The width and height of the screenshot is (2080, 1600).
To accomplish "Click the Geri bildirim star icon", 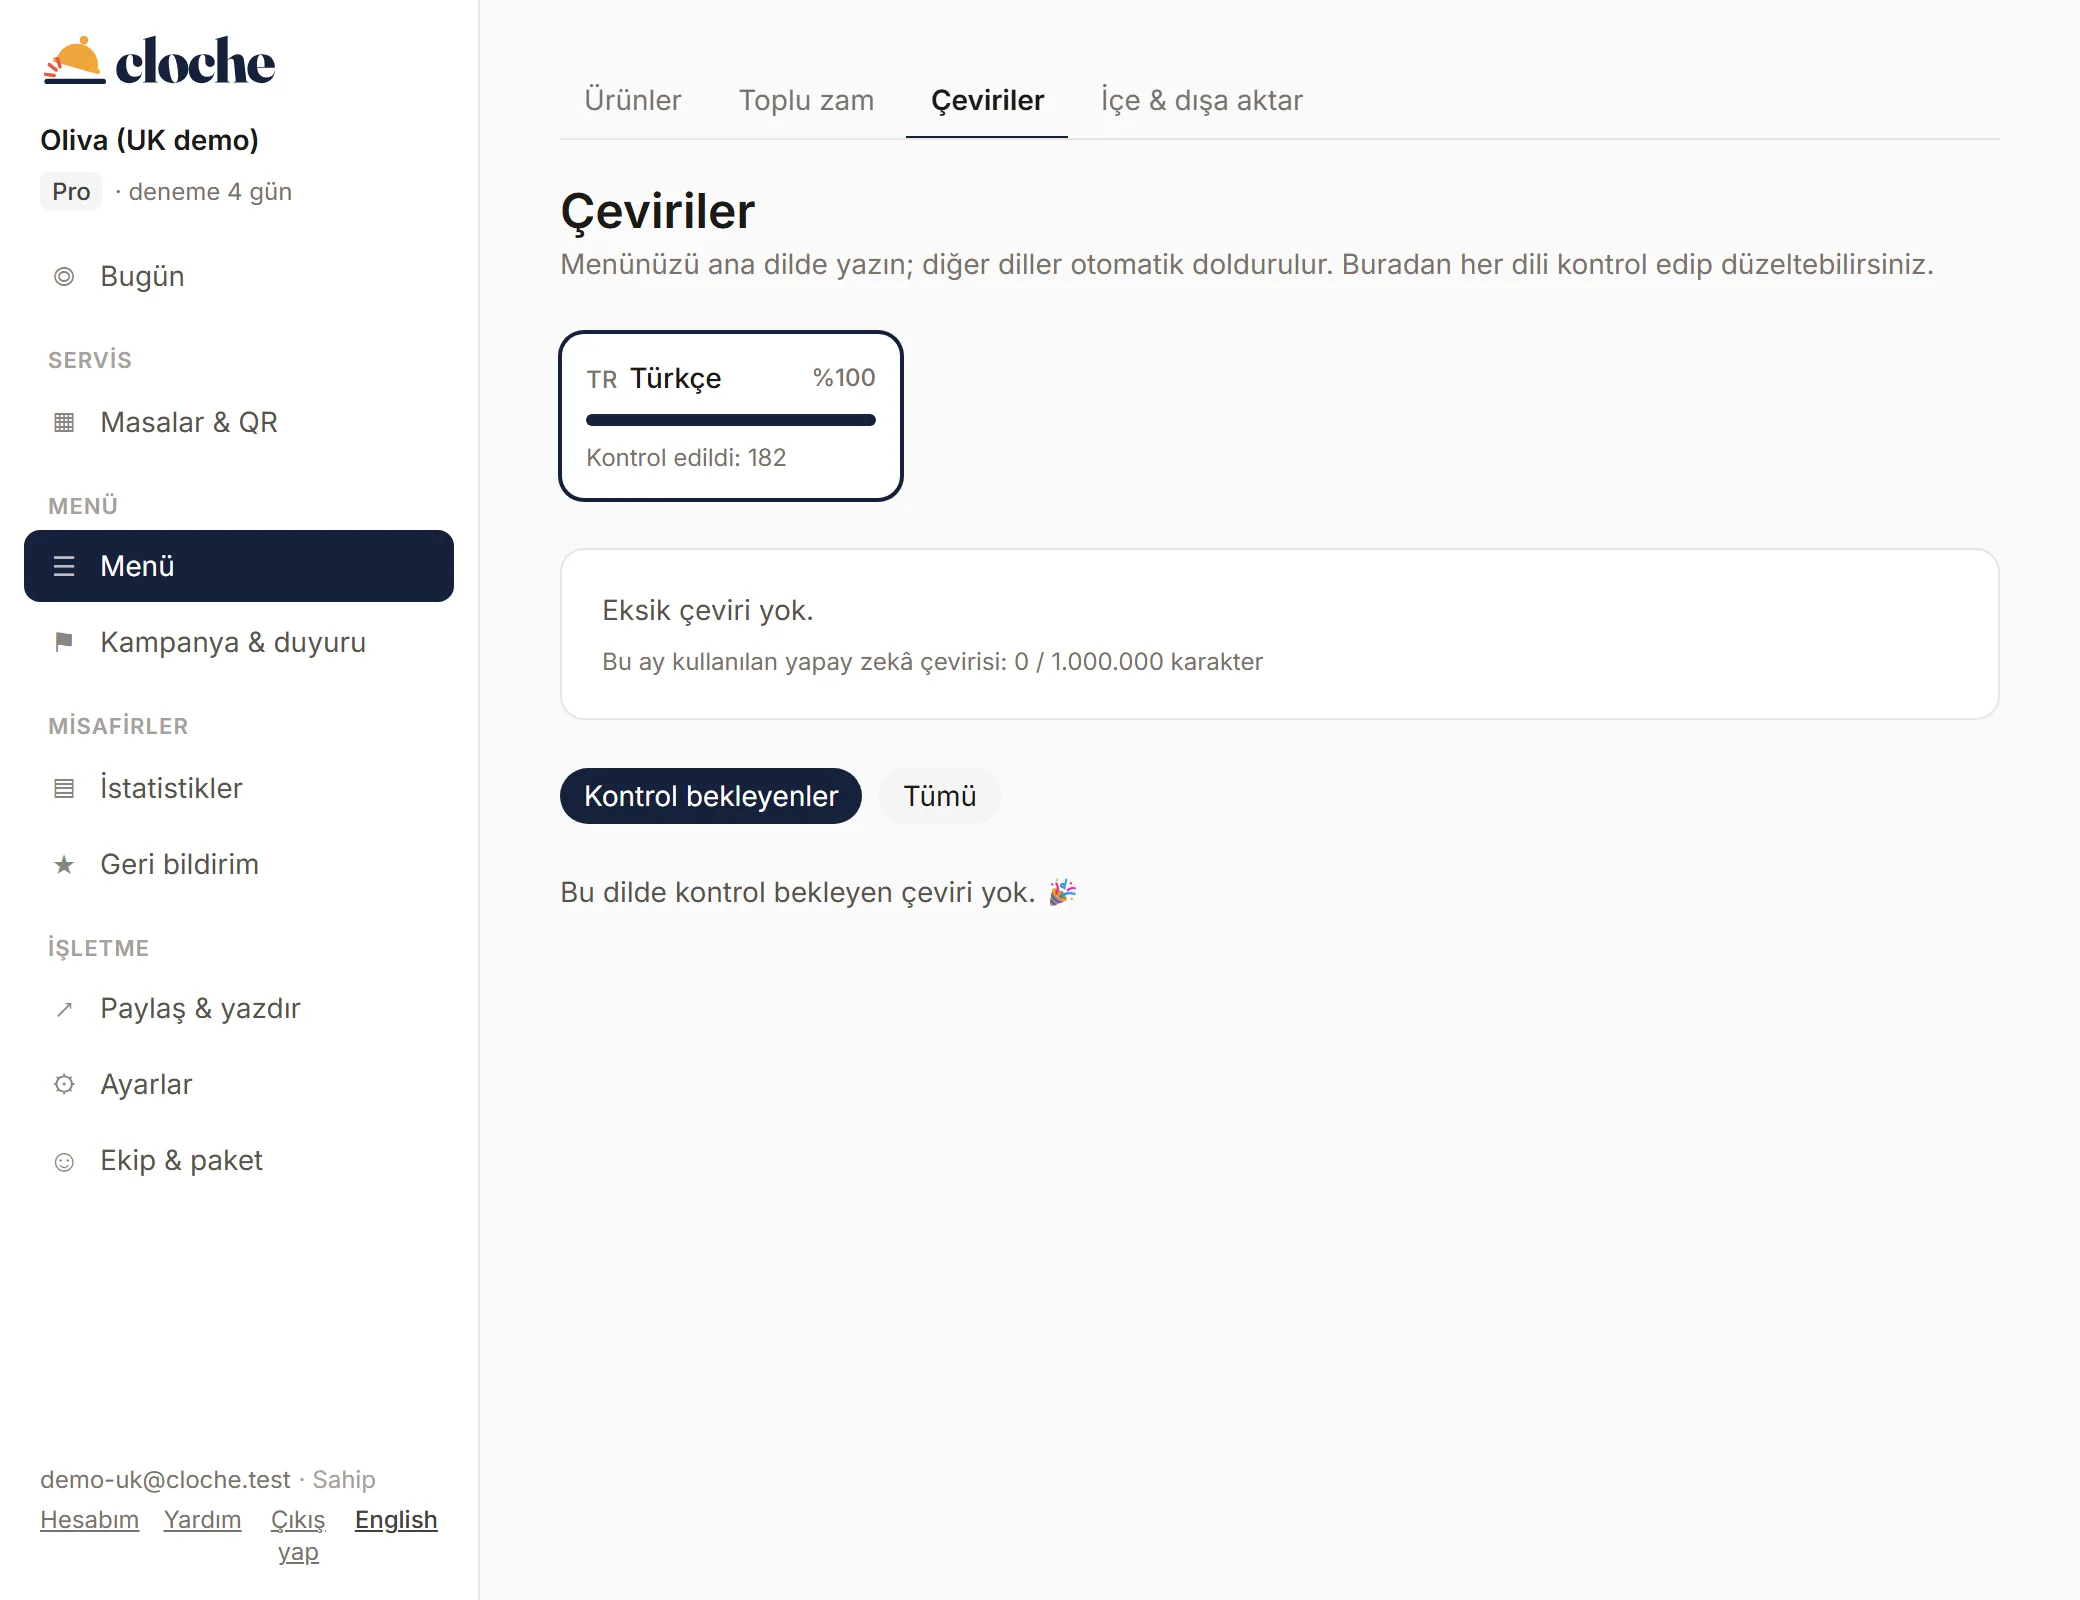I will [x=64, y=865].
